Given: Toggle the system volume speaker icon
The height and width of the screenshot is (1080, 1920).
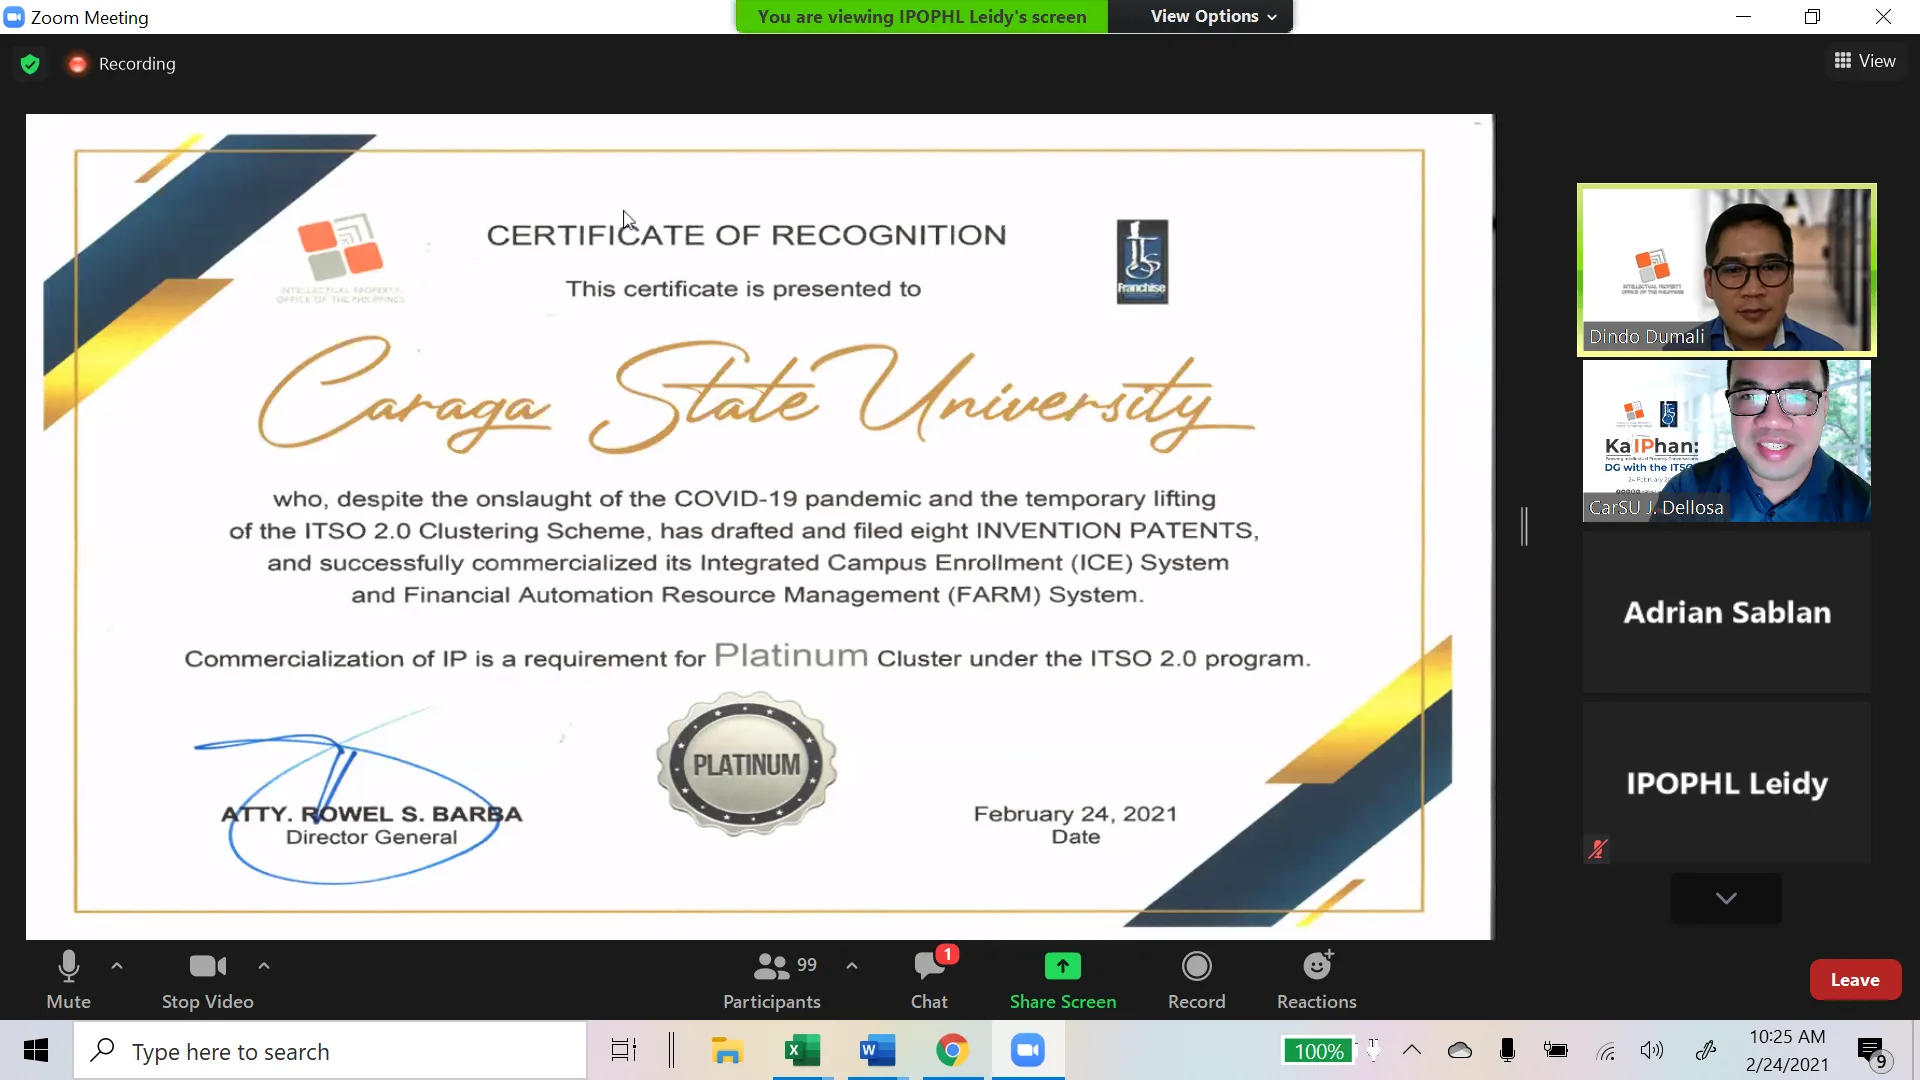Looking at the screenshot, I should pos(1651,1051).
